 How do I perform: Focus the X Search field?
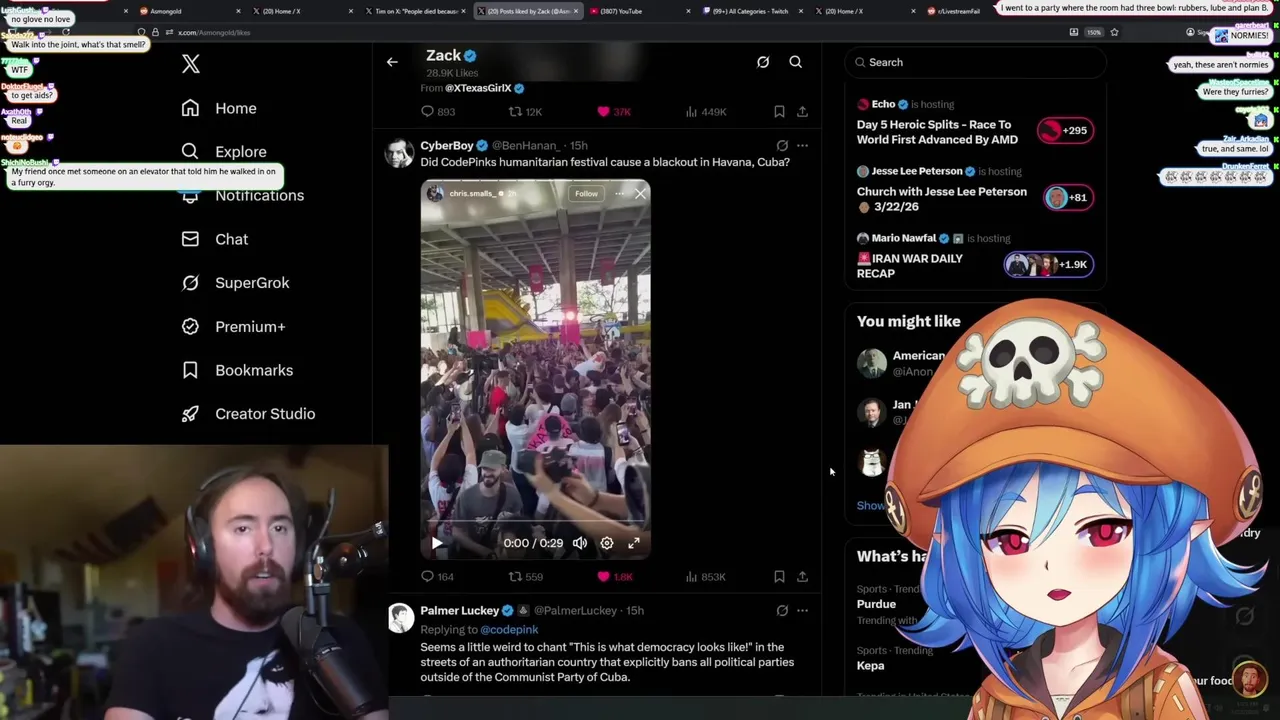[x=976, y=62]
